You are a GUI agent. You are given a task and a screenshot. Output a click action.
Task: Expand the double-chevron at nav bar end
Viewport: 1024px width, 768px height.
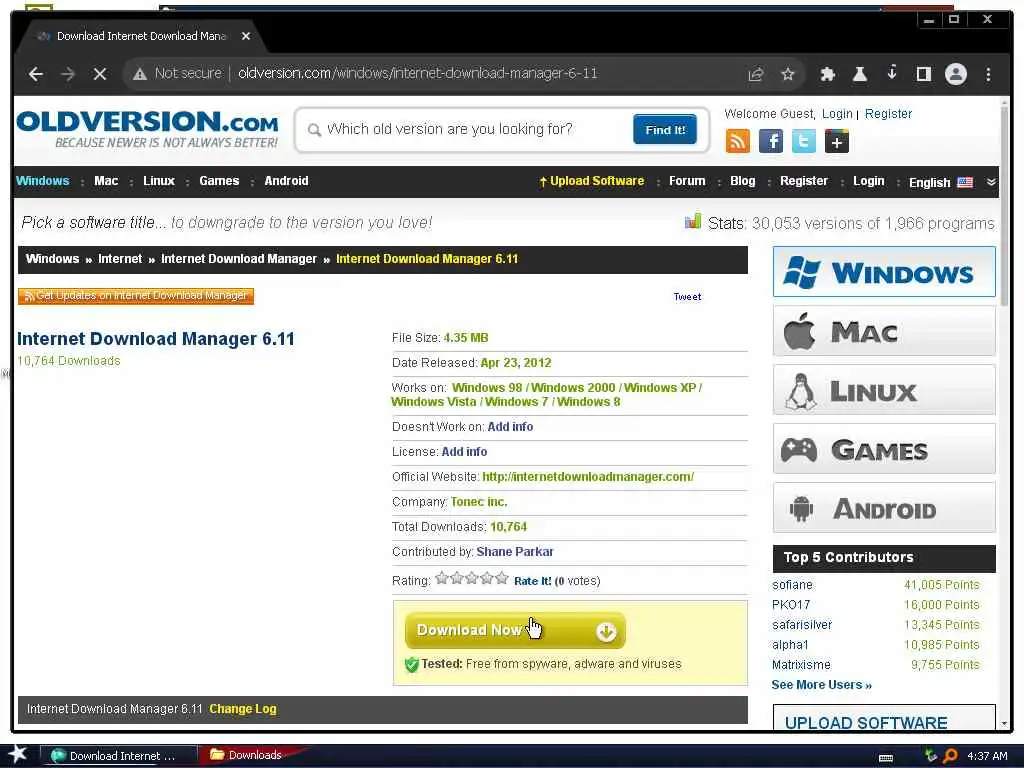point(991,182)
